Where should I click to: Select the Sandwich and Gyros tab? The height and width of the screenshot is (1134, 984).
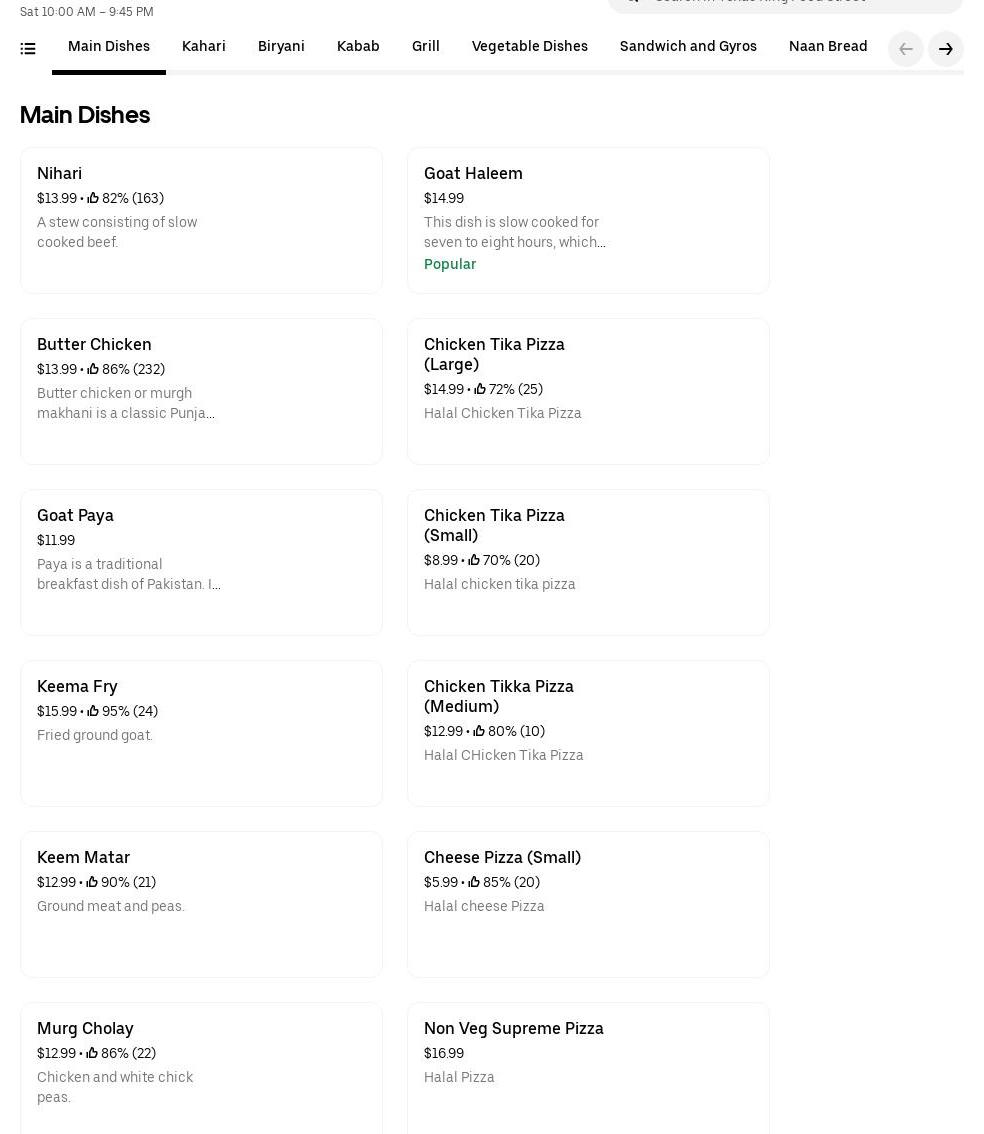pyautogui.click(x=688, y=47)
